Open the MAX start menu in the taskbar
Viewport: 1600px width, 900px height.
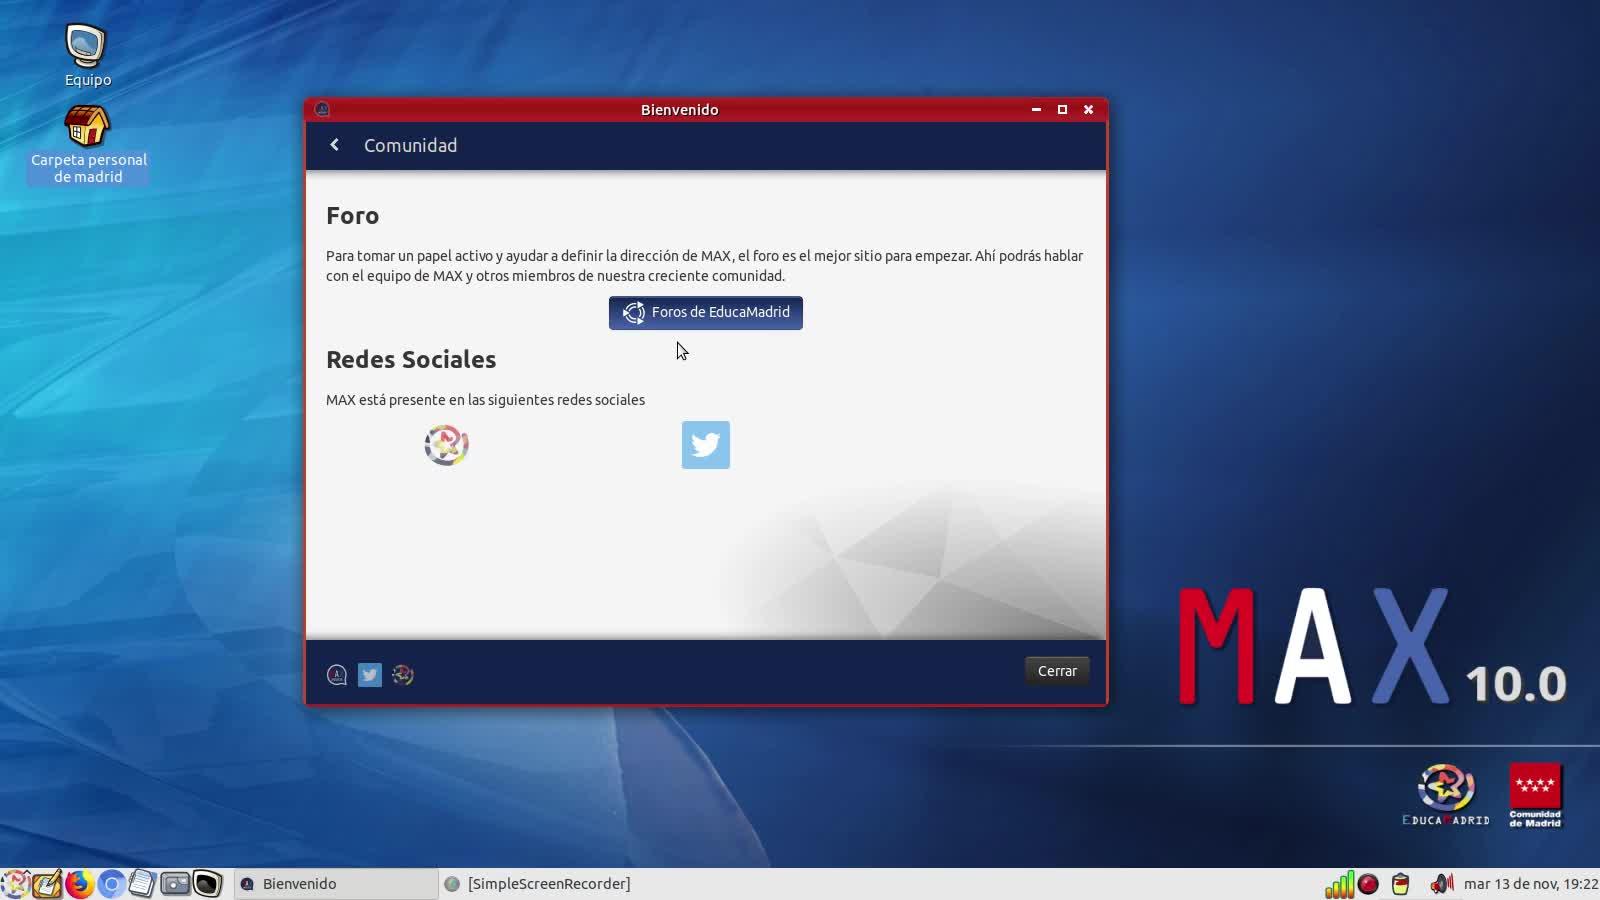pos(15,884)
